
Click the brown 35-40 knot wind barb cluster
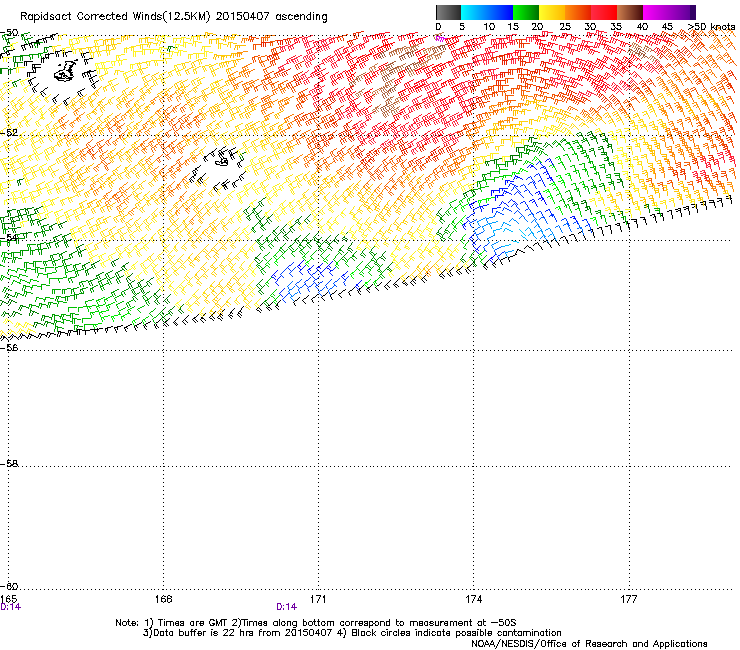click(x=395, y=78)
